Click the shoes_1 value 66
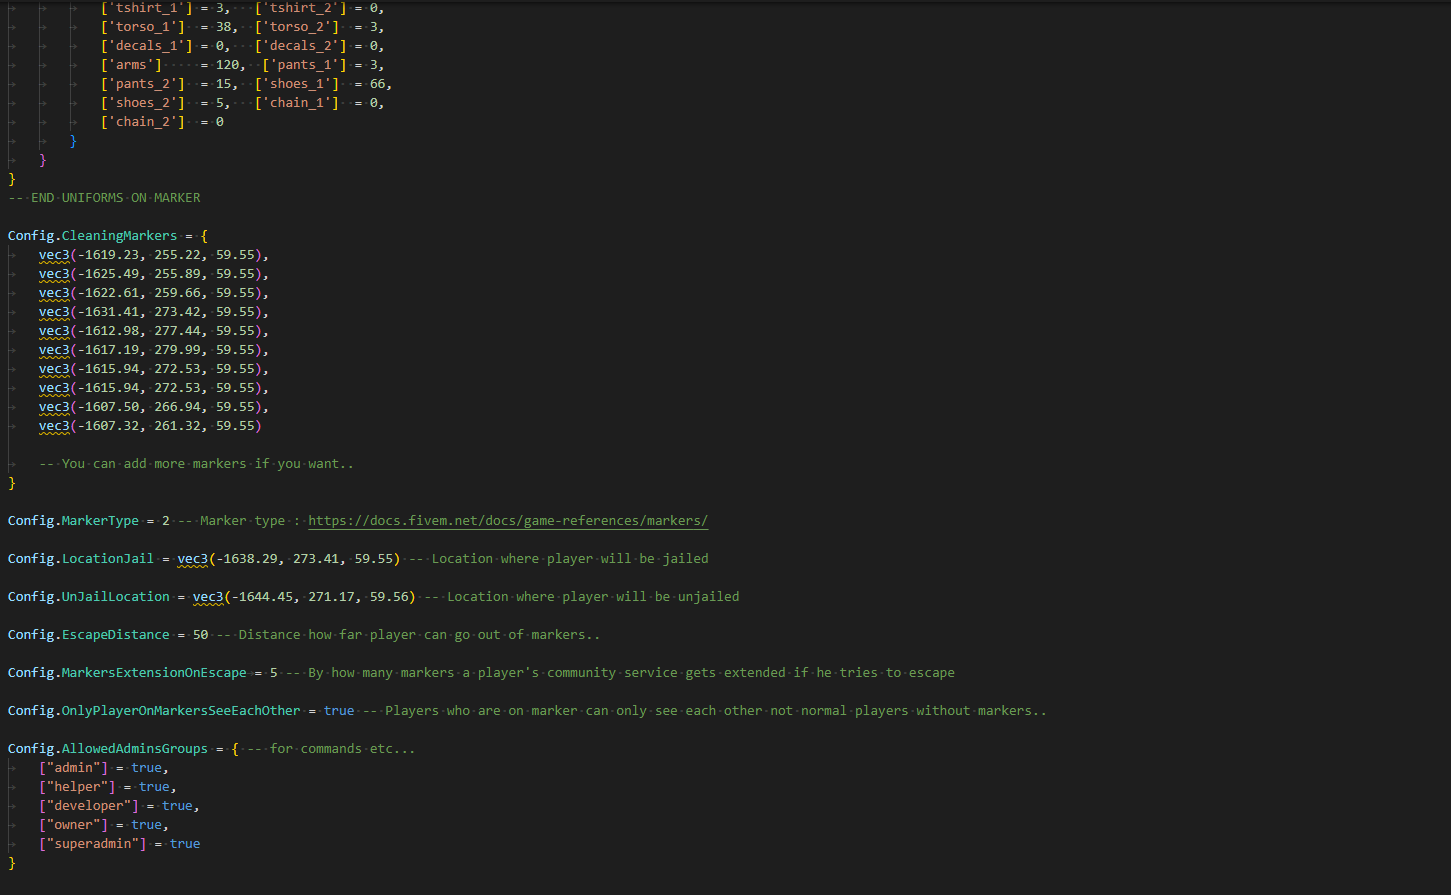 [377, 84]
